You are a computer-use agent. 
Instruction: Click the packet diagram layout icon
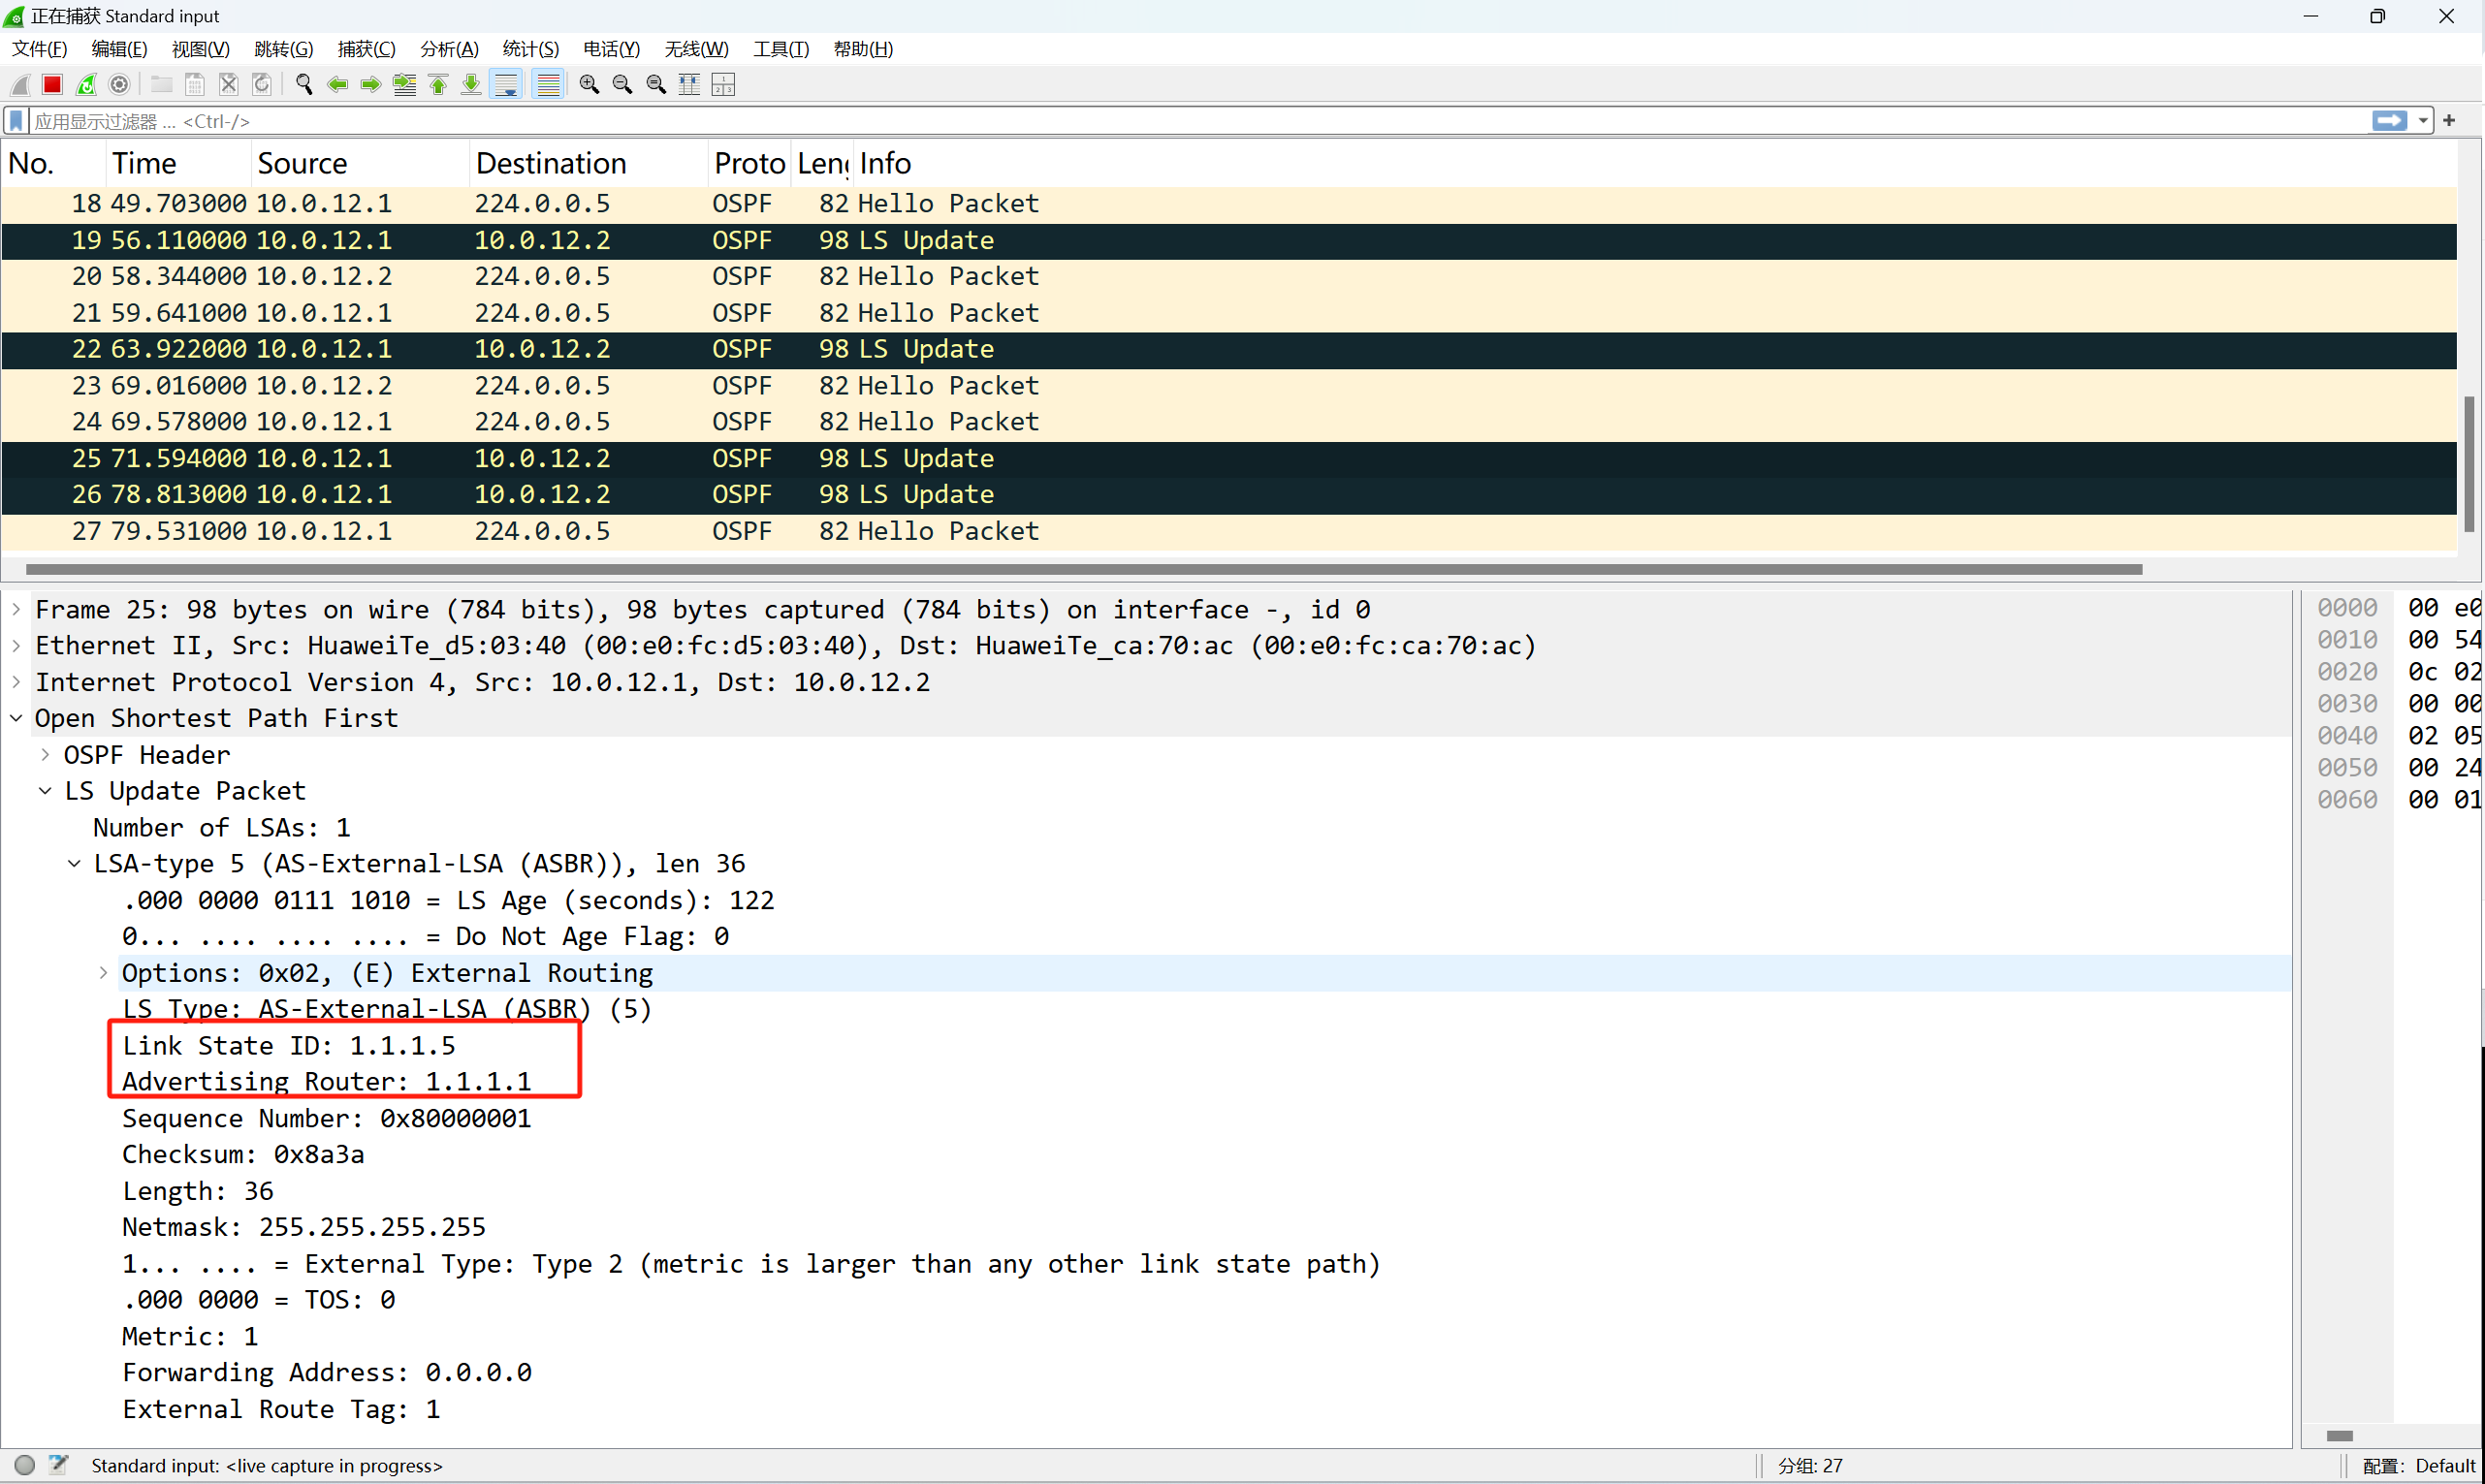click(723, 85)
